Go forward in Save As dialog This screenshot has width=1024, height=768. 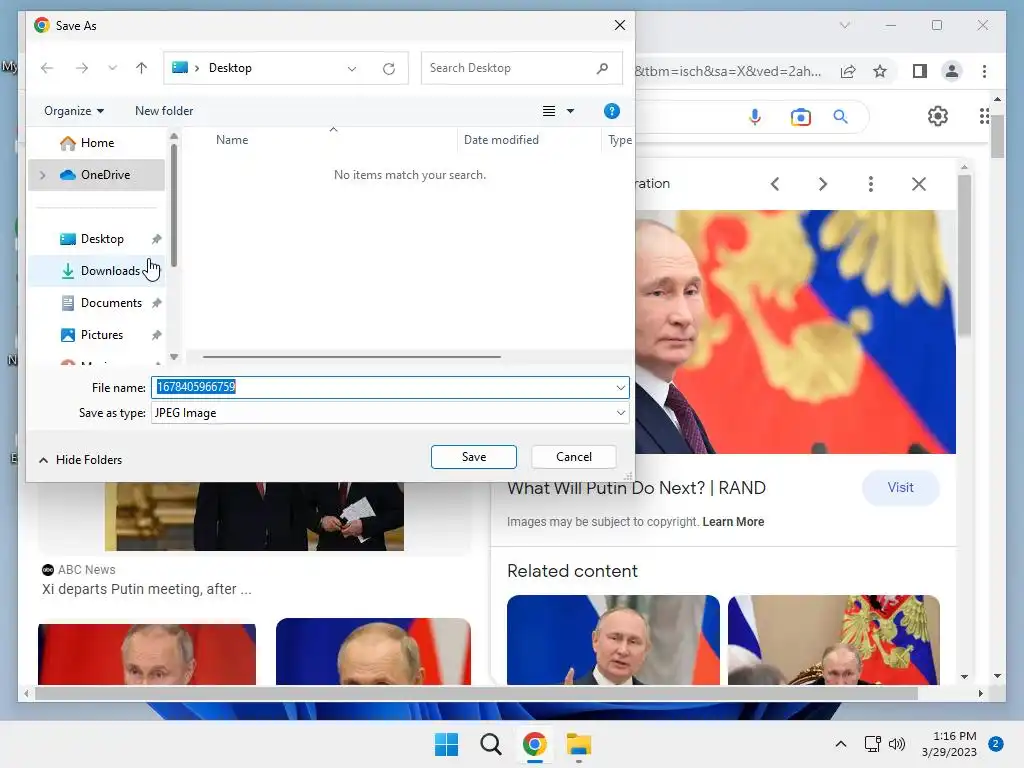pyautogui.click(x=82, y=68)
